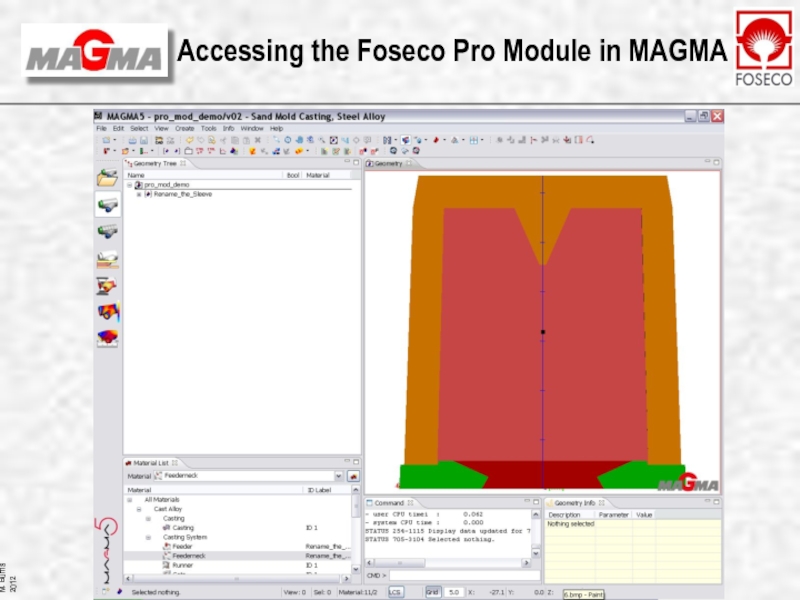Viewport: 800px width, 600px height.
Task: Minimize the Geometry Info panel
Action: [x=707, y=501]
